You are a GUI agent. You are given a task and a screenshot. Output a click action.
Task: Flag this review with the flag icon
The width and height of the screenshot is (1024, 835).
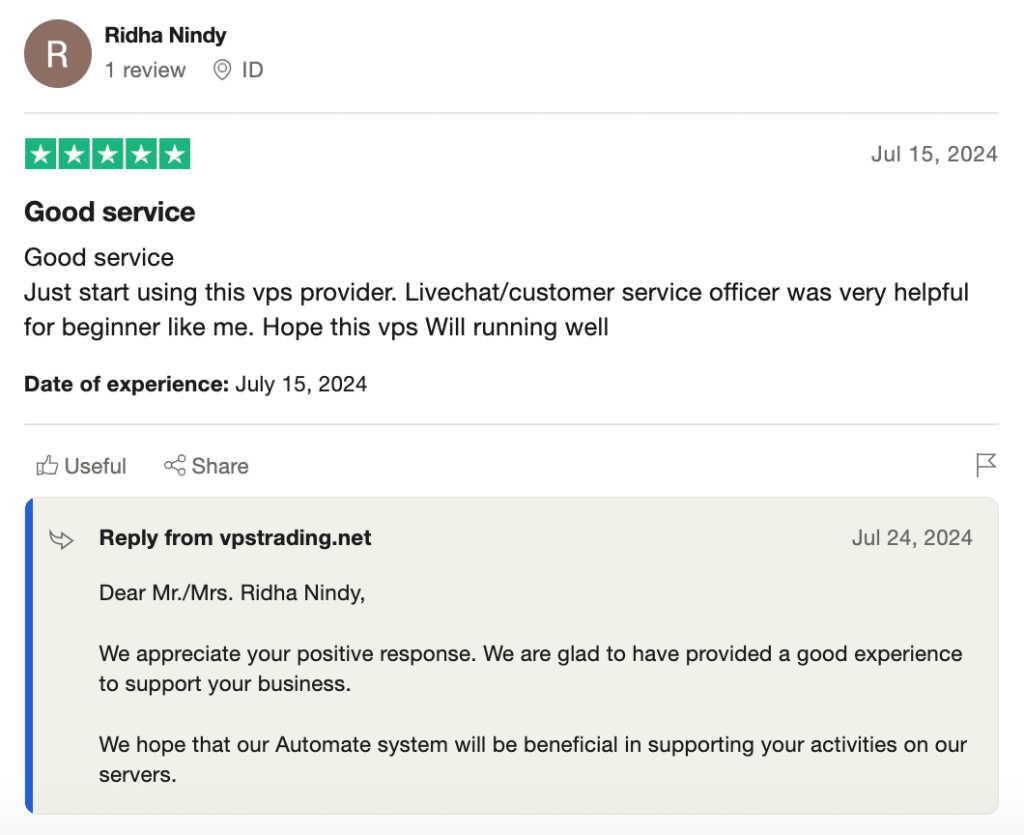[x=985, y=465]
